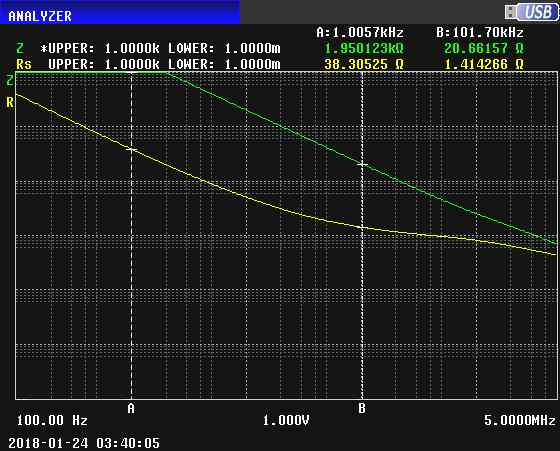This screenshot has height=451, width=560.
Task: Click the Z UPPER limit value 1.0000k
Action: pyautogui.click(x=132, y=48)
